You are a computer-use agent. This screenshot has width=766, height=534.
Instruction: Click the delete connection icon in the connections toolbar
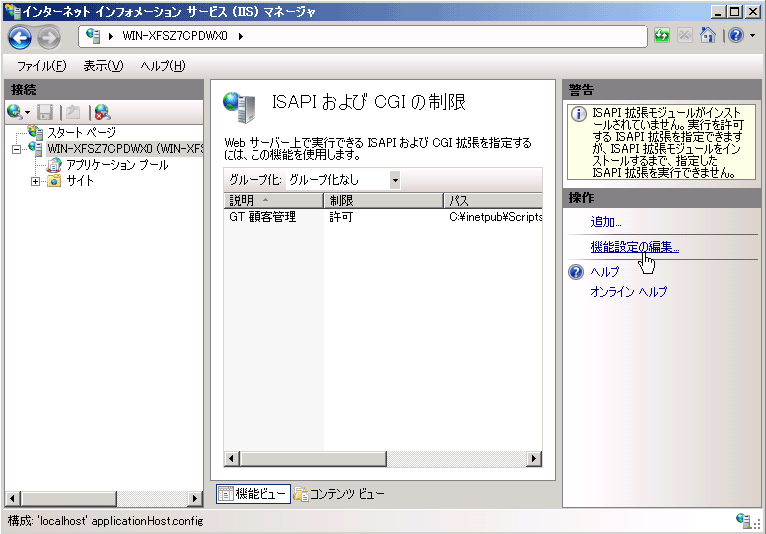pos(102,112)
